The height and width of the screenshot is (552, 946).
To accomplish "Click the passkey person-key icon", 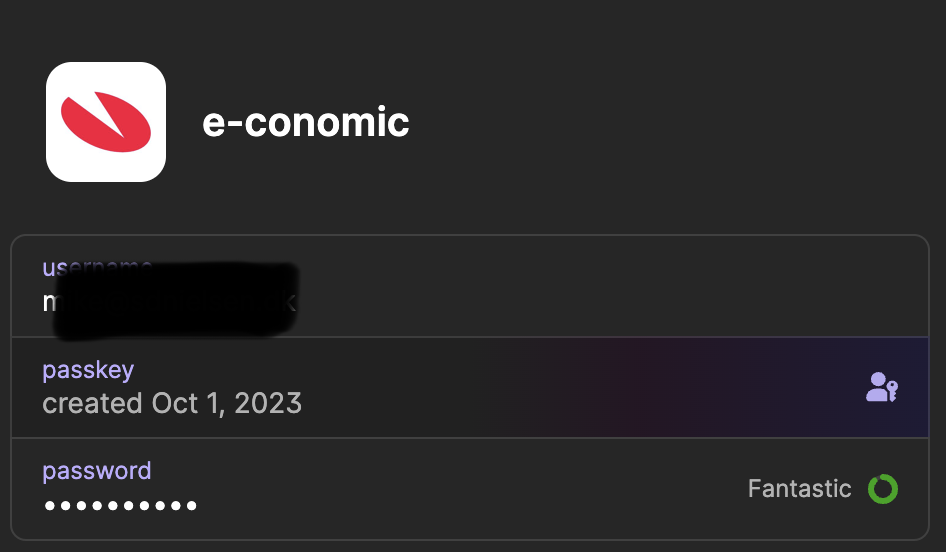I will [x=881, y=387].
